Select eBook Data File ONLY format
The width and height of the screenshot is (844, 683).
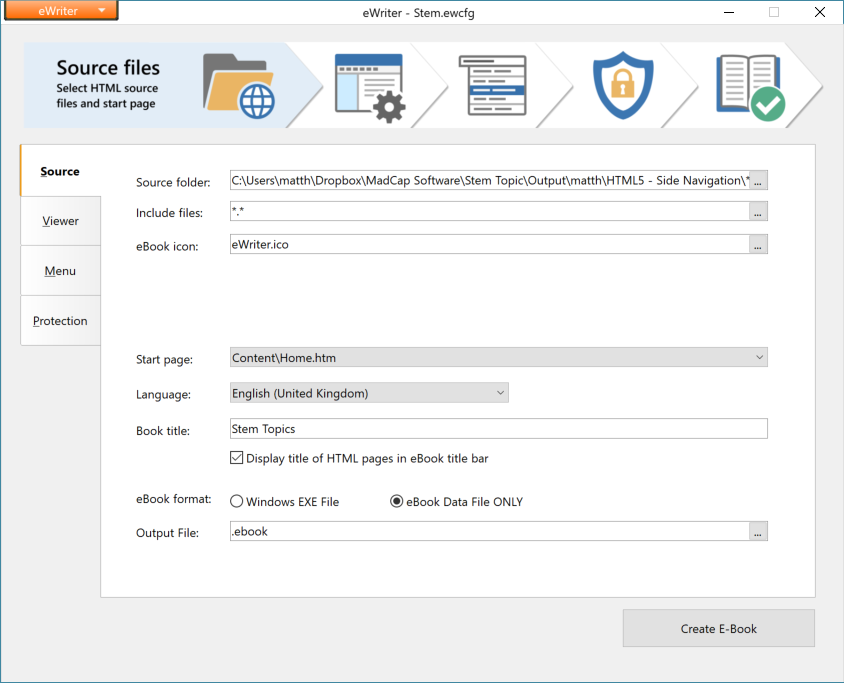[x=397, y=501]
